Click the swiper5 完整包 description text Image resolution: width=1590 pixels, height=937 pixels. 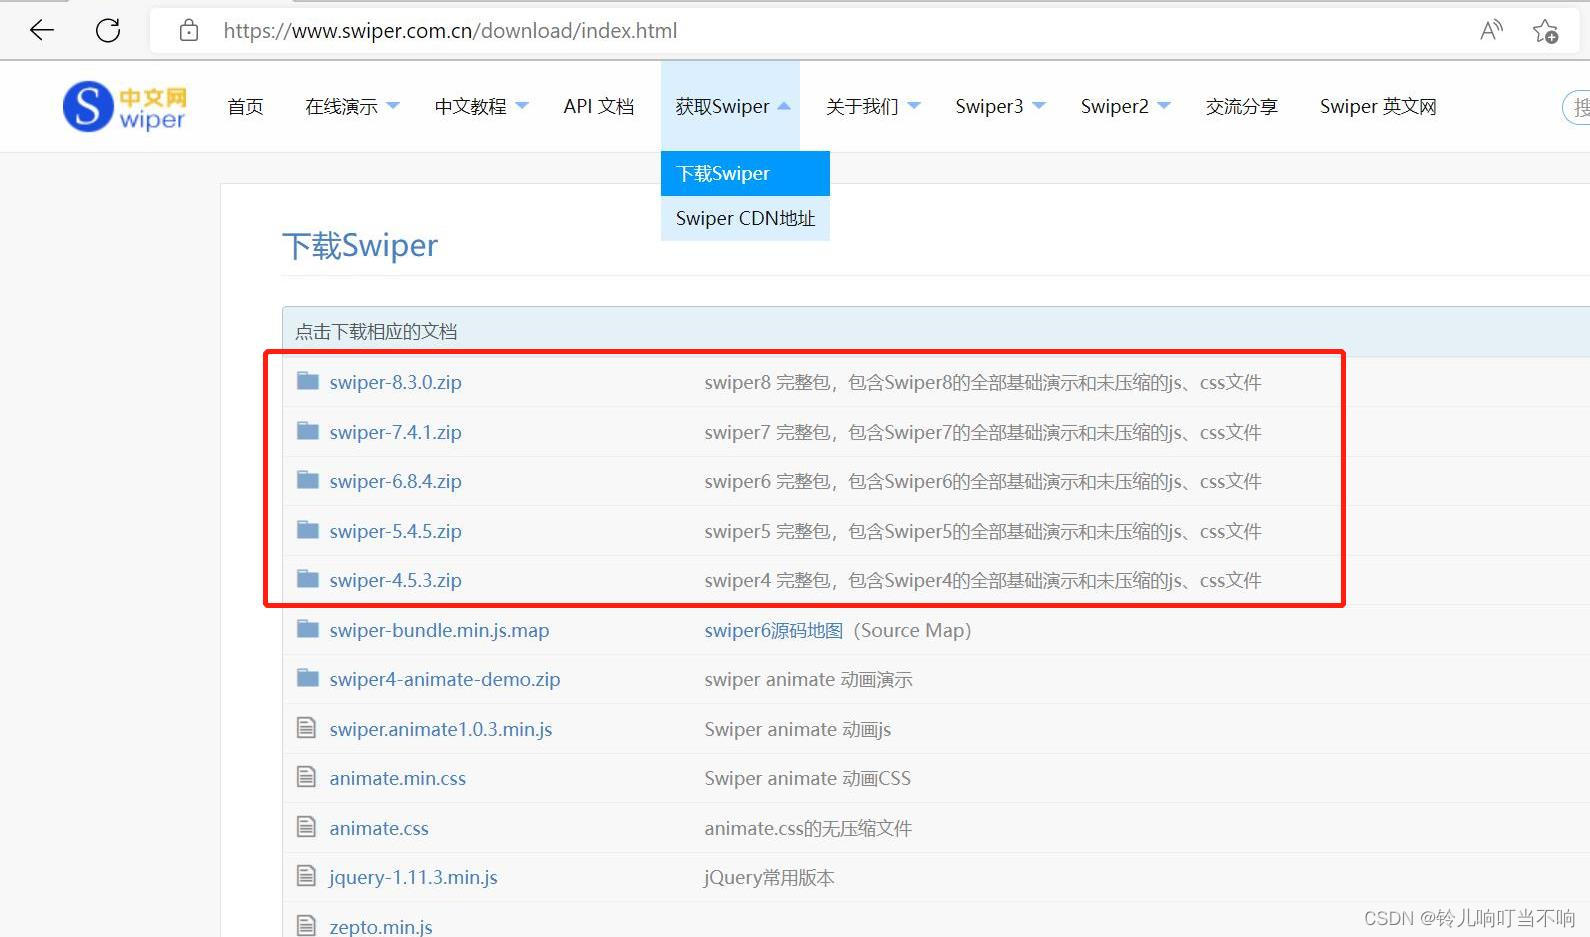click(983, 531)
